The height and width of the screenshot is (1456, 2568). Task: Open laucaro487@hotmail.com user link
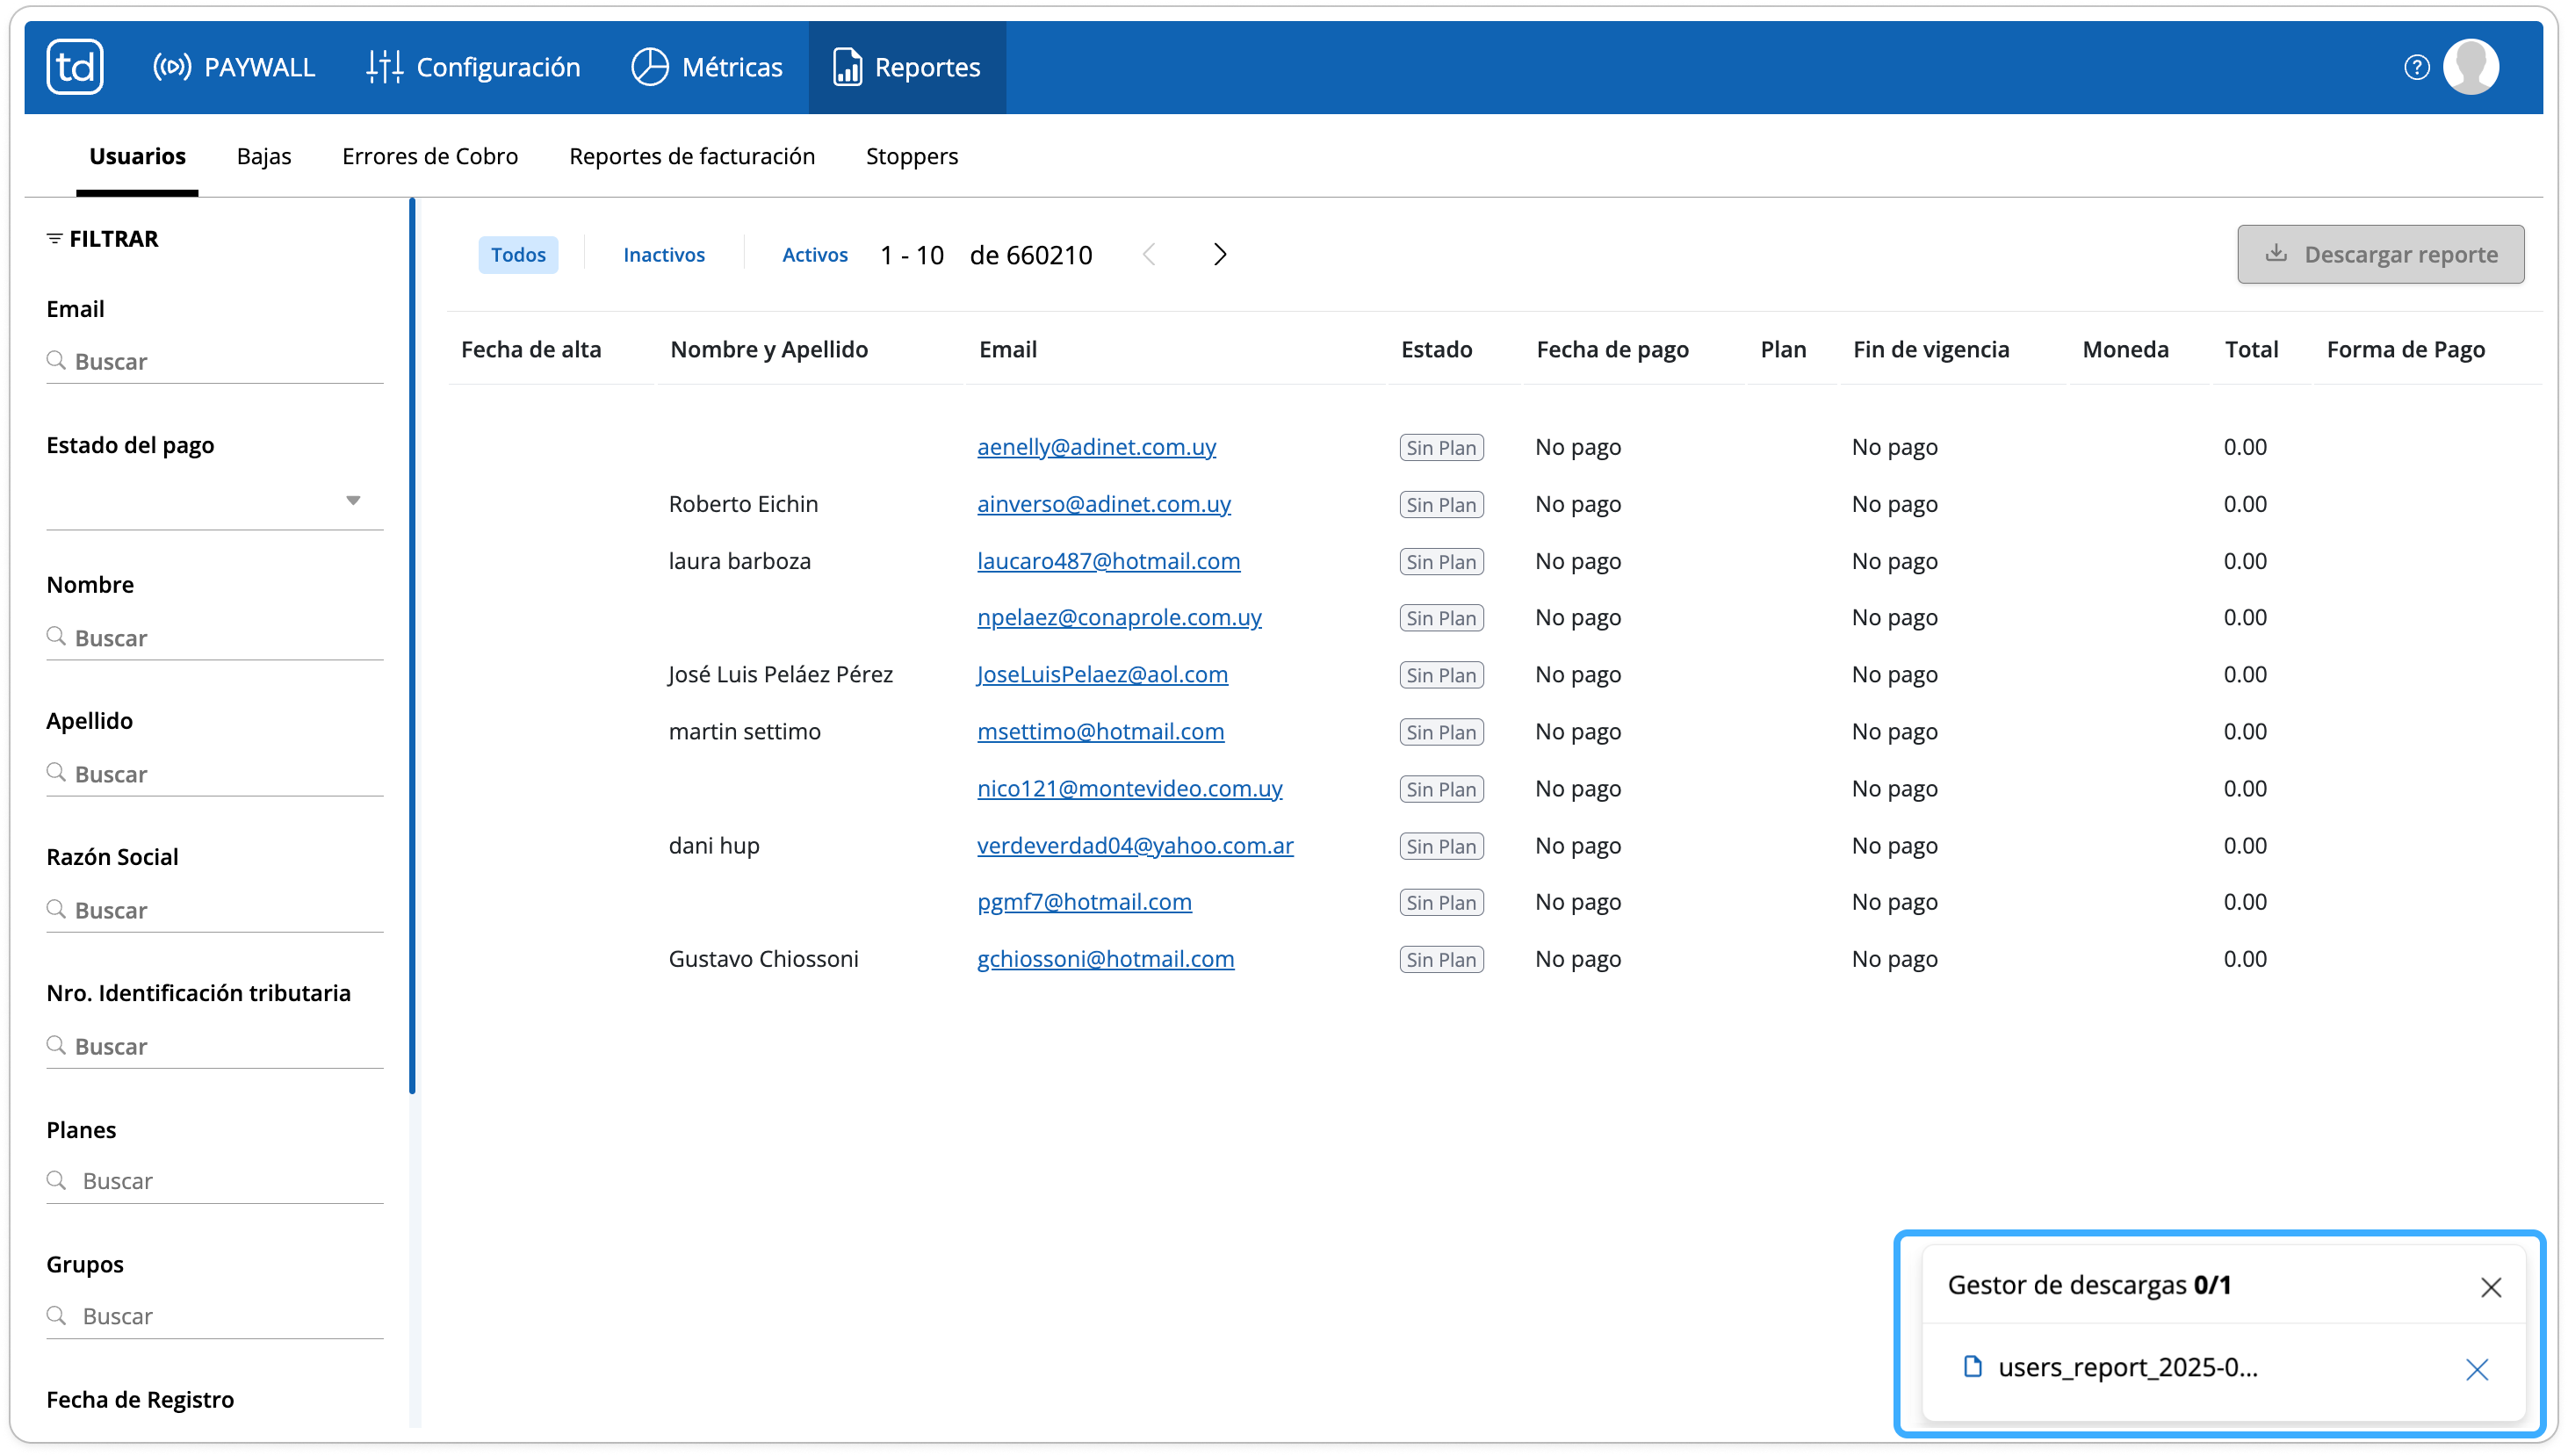pyautogui.click(x=1108, y=561)
